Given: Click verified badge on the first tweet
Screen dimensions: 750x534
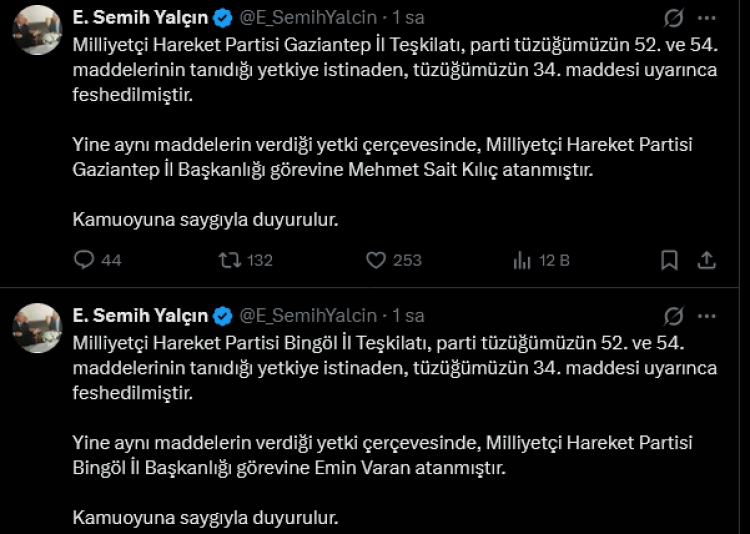Looking at the screenshot, I should coord(223,19).
